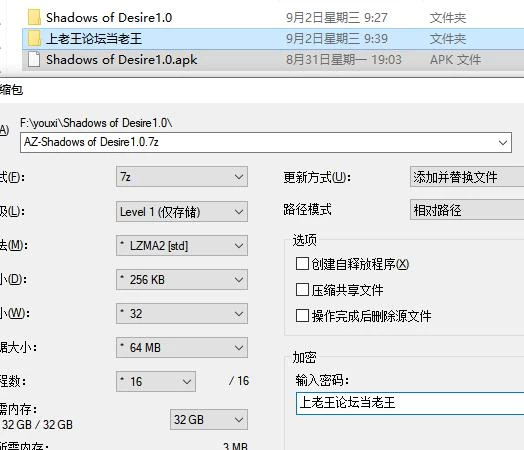Enable the 压缩共享文件 checkbox

coord(302,290)
